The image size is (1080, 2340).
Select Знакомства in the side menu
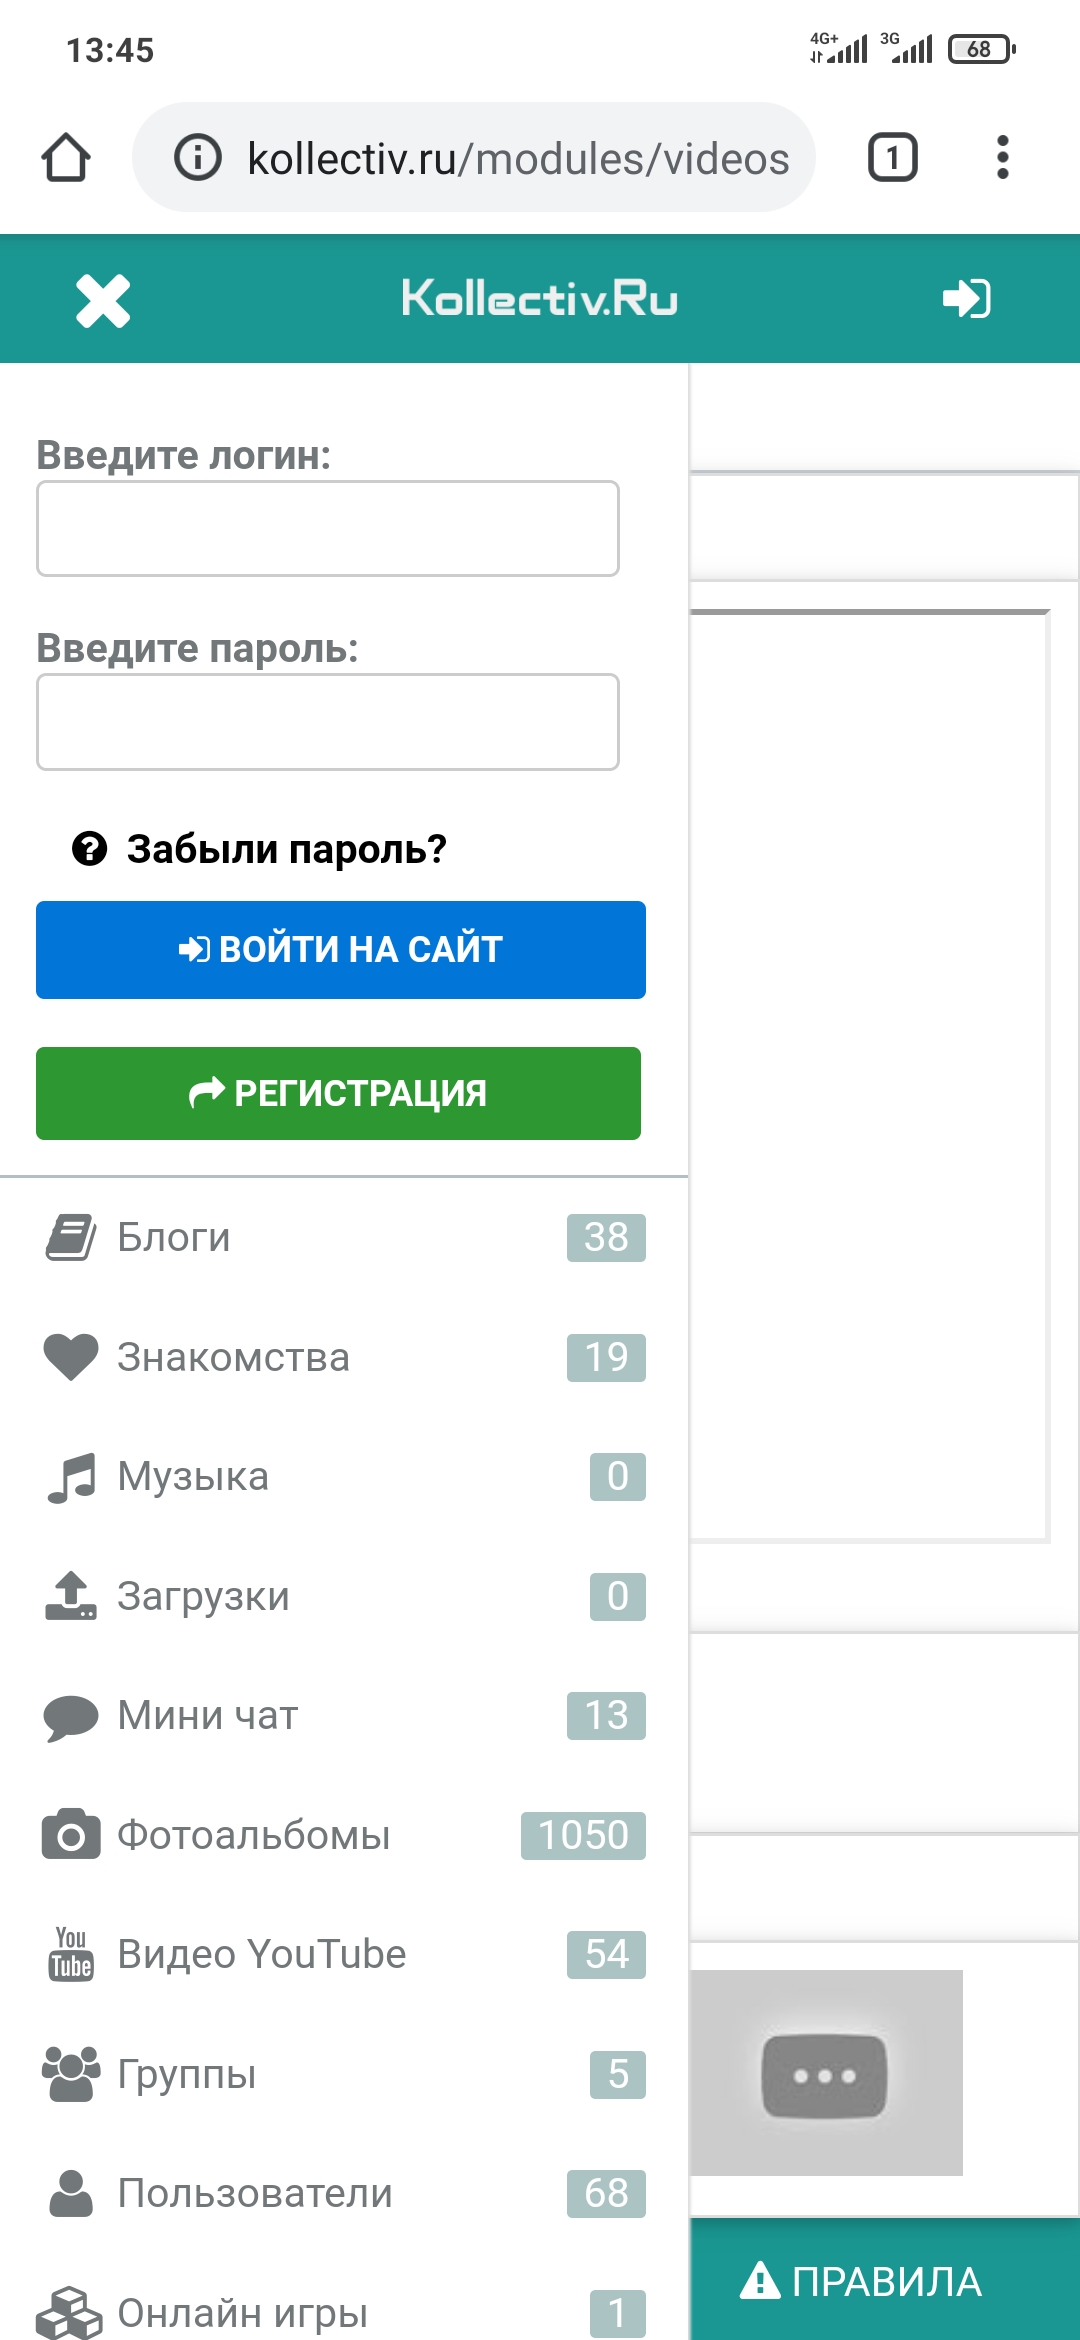[233, 1357]
